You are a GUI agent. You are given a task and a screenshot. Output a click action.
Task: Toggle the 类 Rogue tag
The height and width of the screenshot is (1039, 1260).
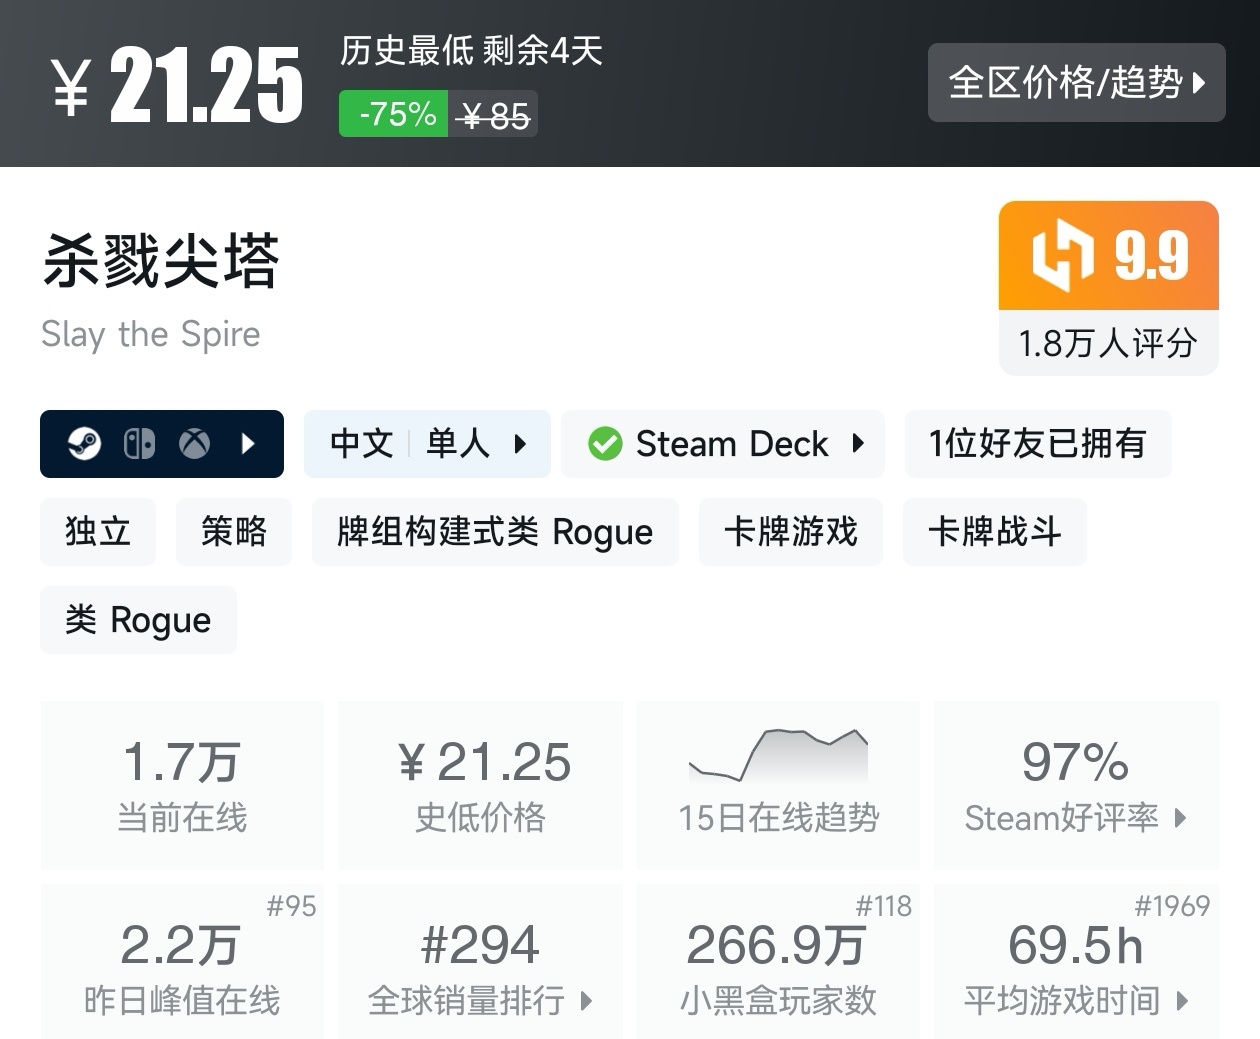[137, 620]
